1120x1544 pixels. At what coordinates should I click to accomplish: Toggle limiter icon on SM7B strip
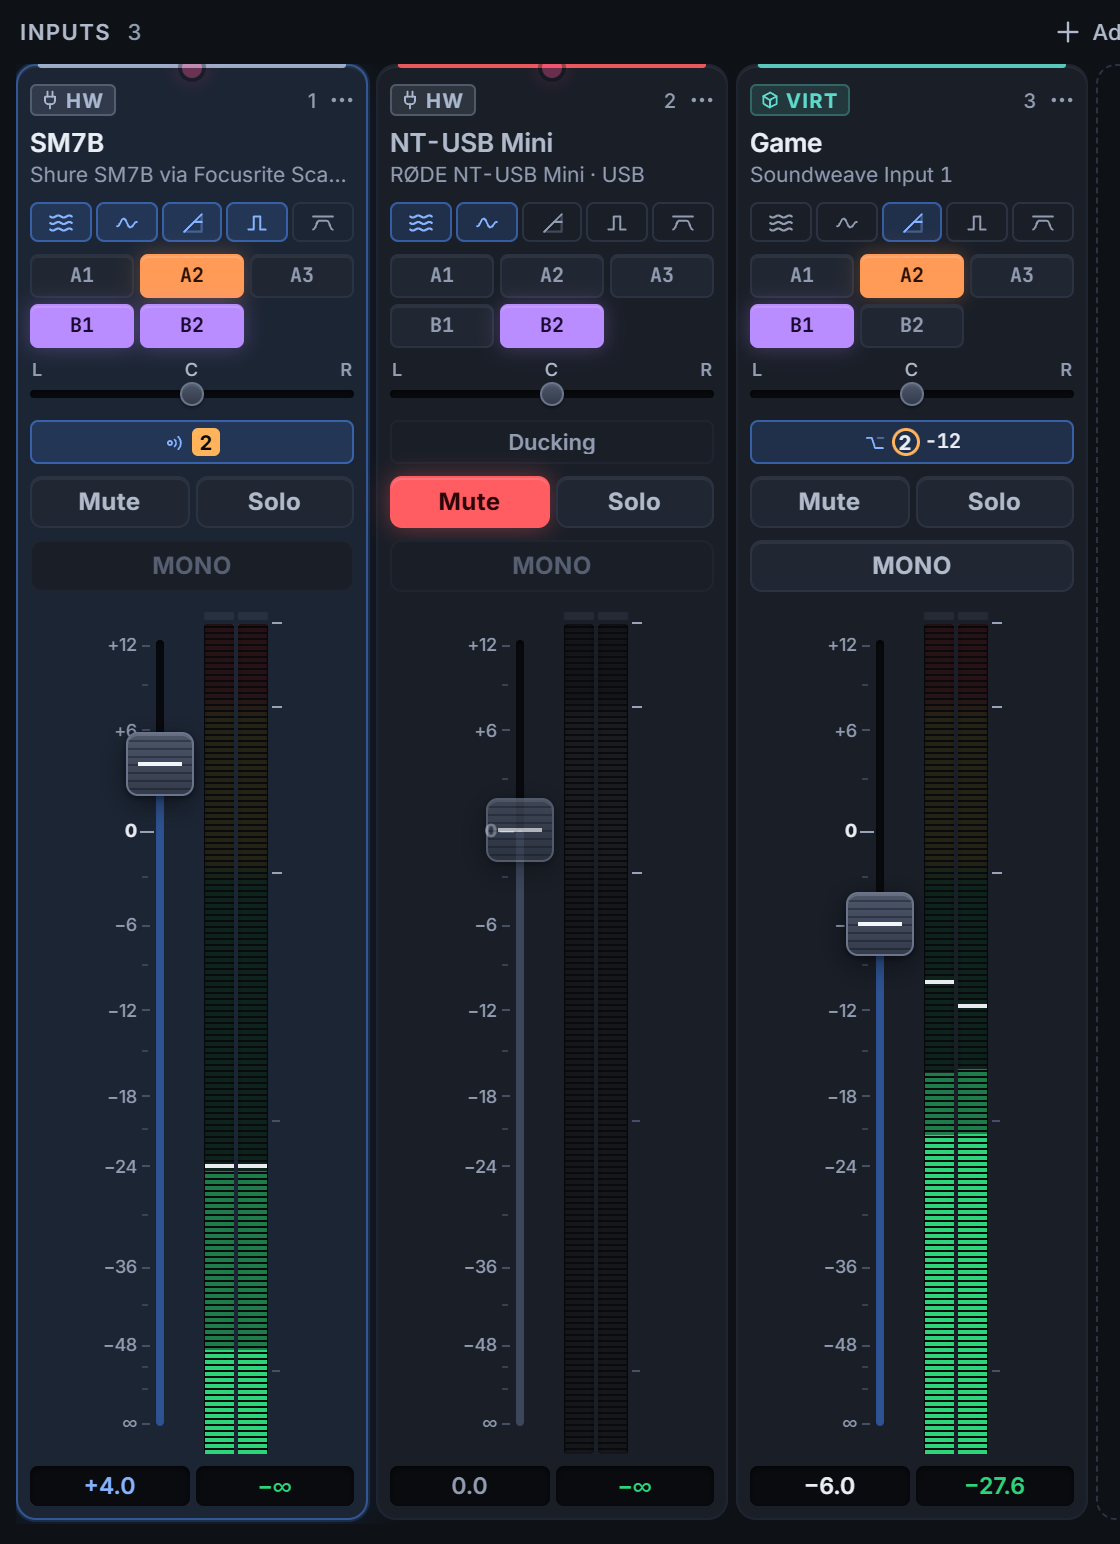point(323,222)
